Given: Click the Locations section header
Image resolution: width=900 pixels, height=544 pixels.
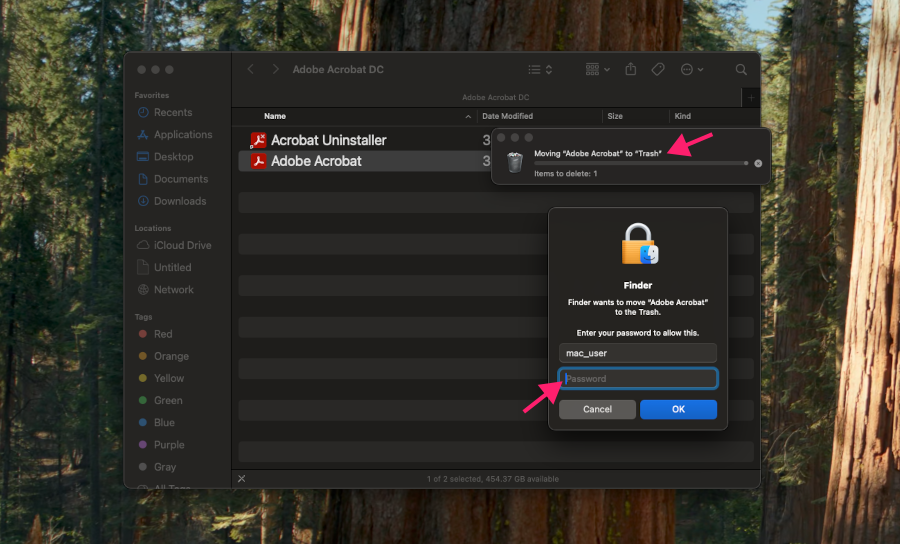Looking at the screenshot, I should point(153,228).
